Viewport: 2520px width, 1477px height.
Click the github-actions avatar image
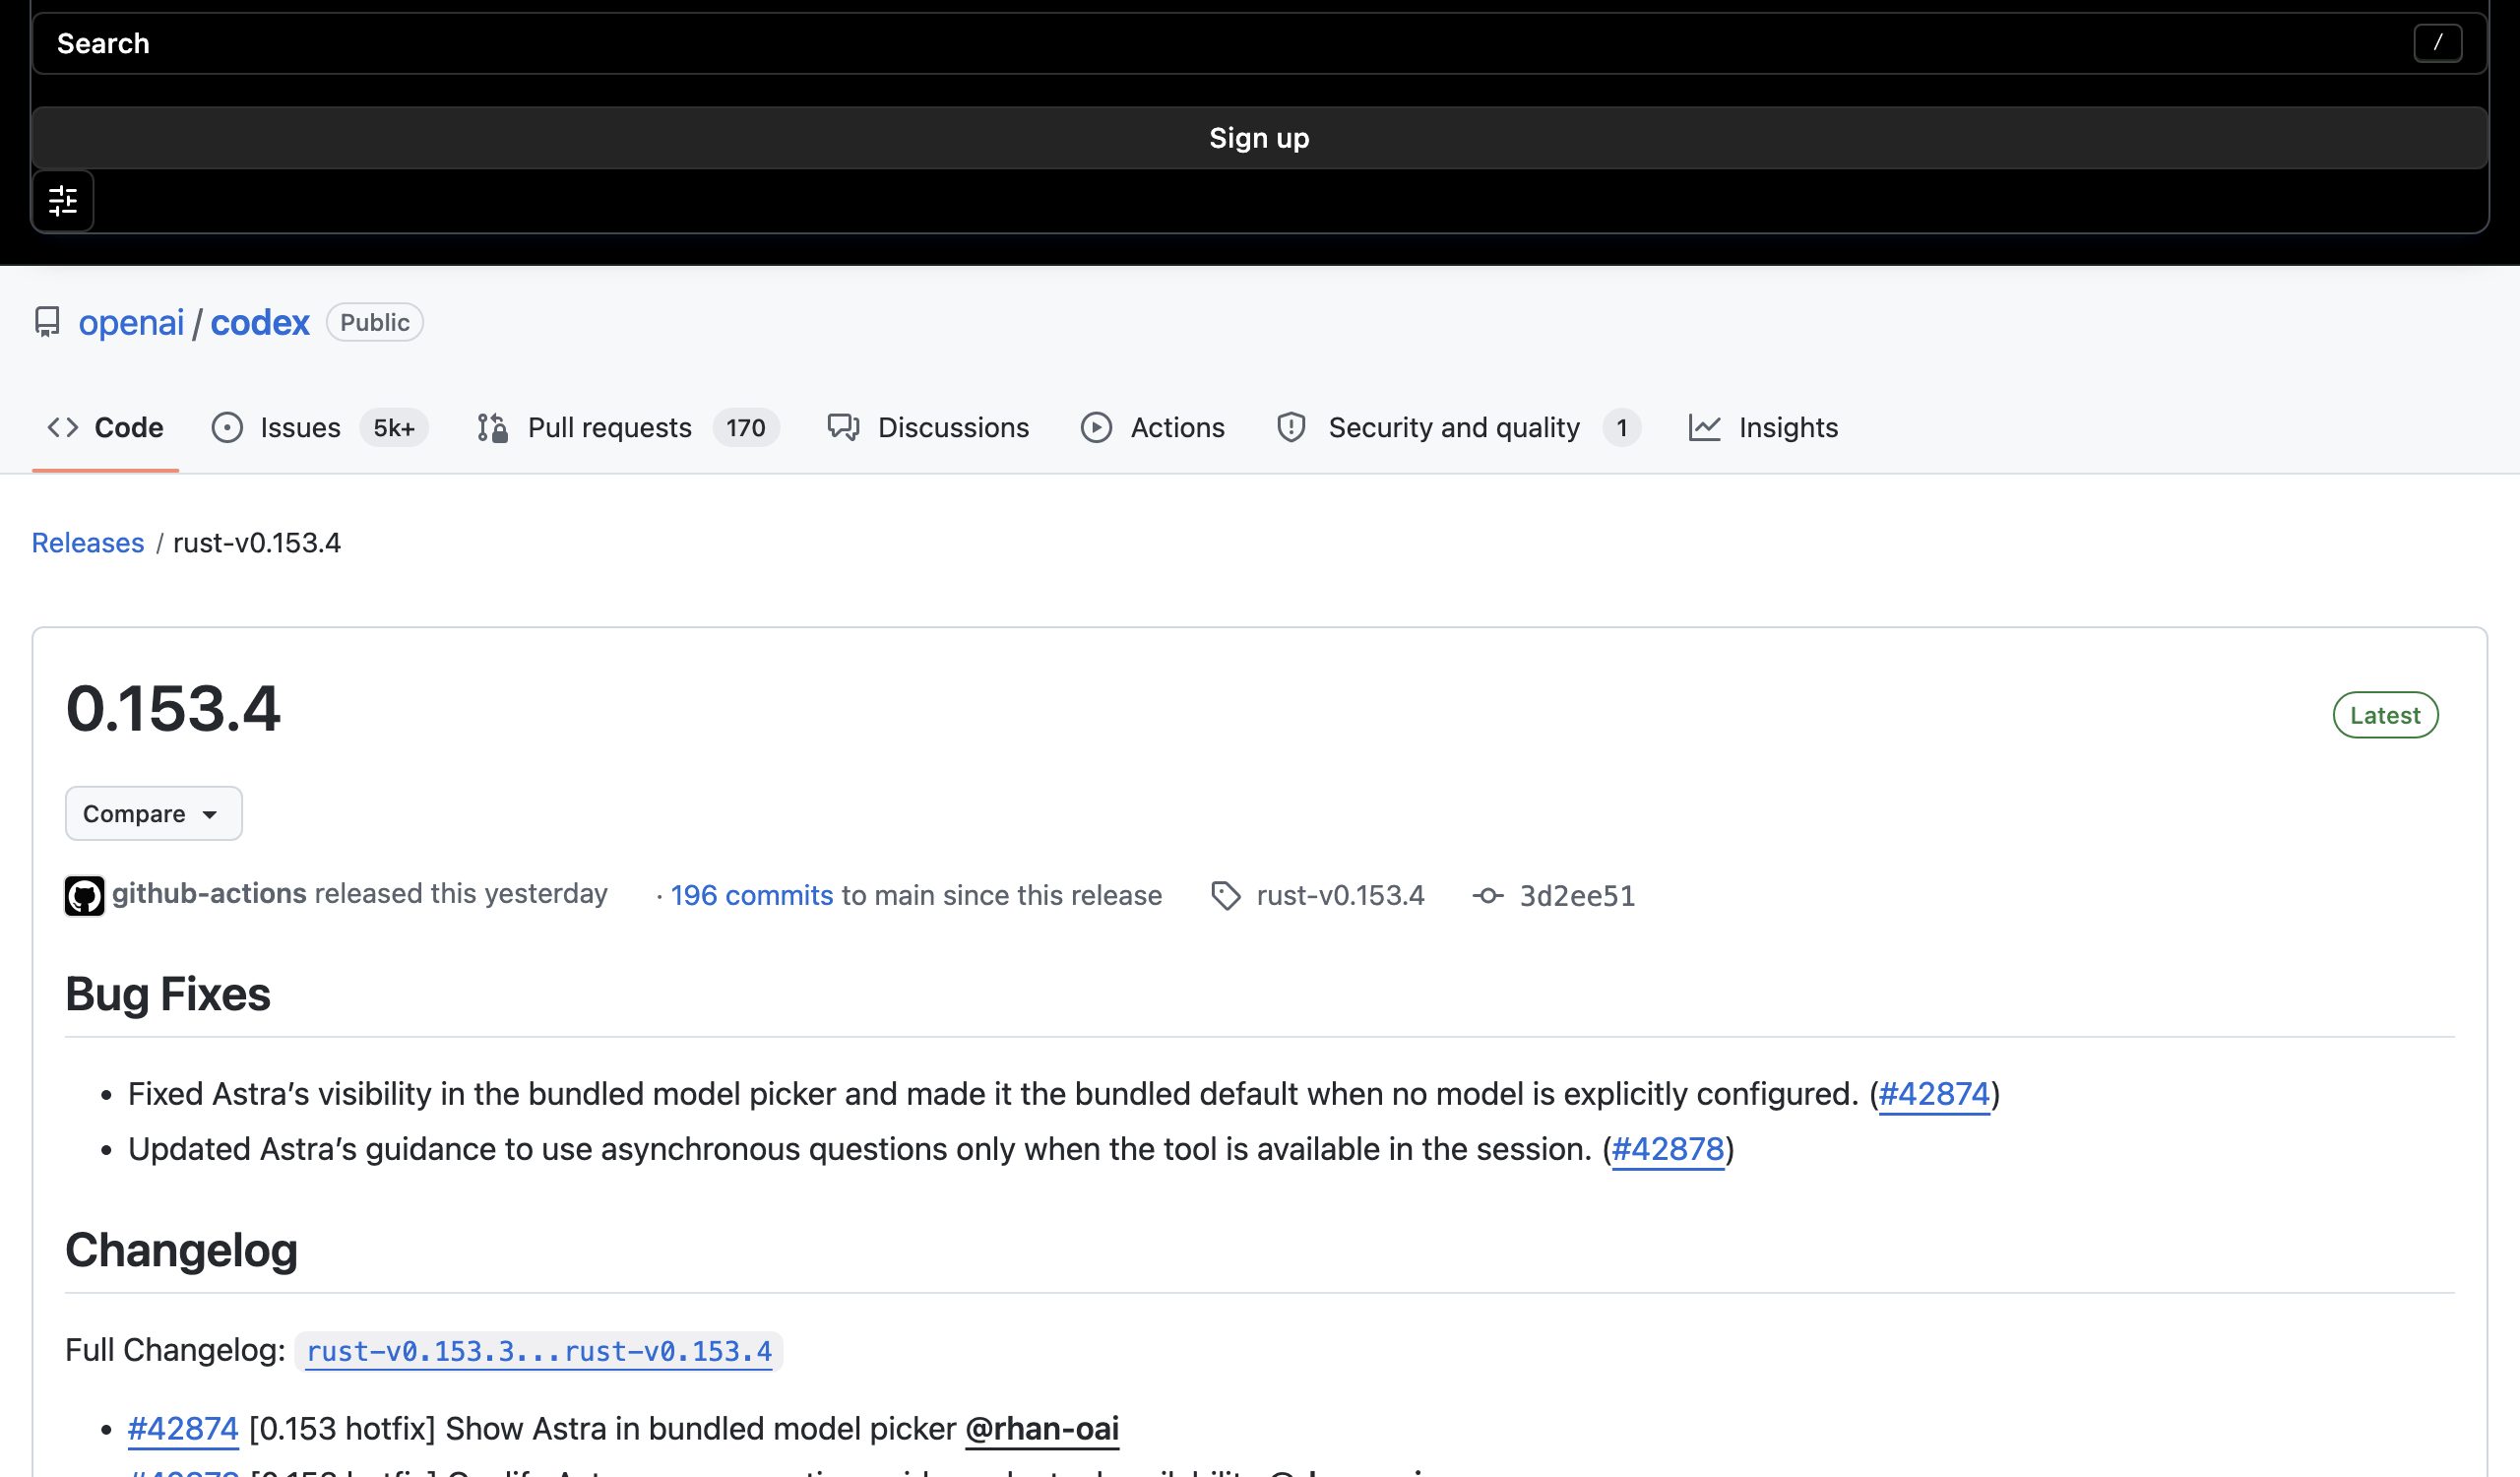click(x=84, y=895)
